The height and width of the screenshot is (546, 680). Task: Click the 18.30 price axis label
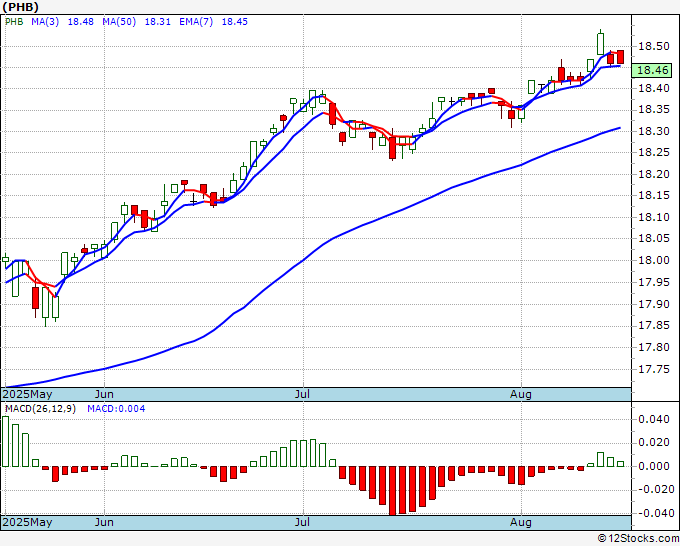(x=654, y=131)
